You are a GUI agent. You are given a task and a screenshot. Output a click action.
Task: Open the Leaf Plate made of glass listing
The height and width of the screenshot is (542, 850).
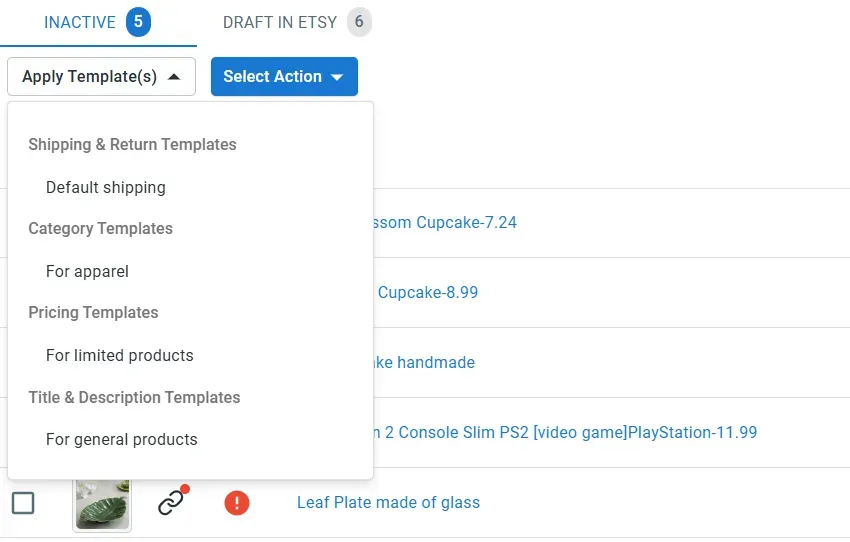click(388, 502)
